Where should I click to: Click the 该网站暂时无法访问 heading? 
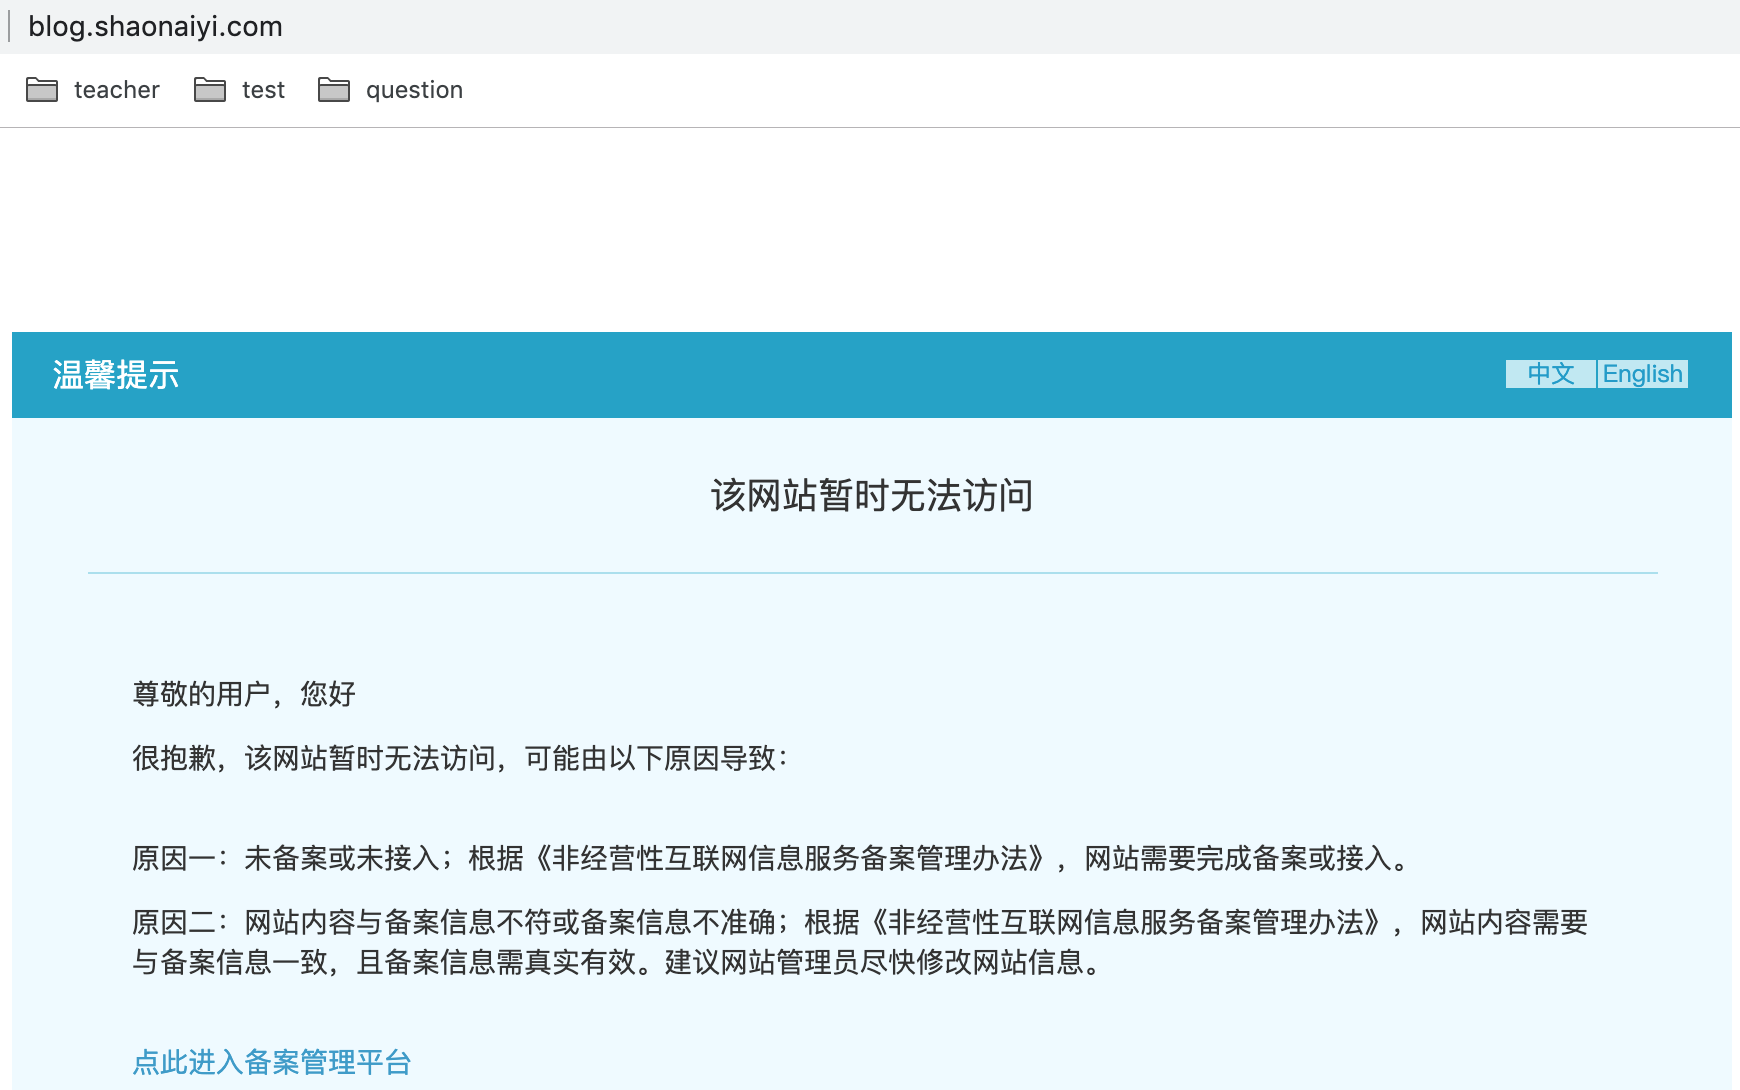[x=872, y=495]
